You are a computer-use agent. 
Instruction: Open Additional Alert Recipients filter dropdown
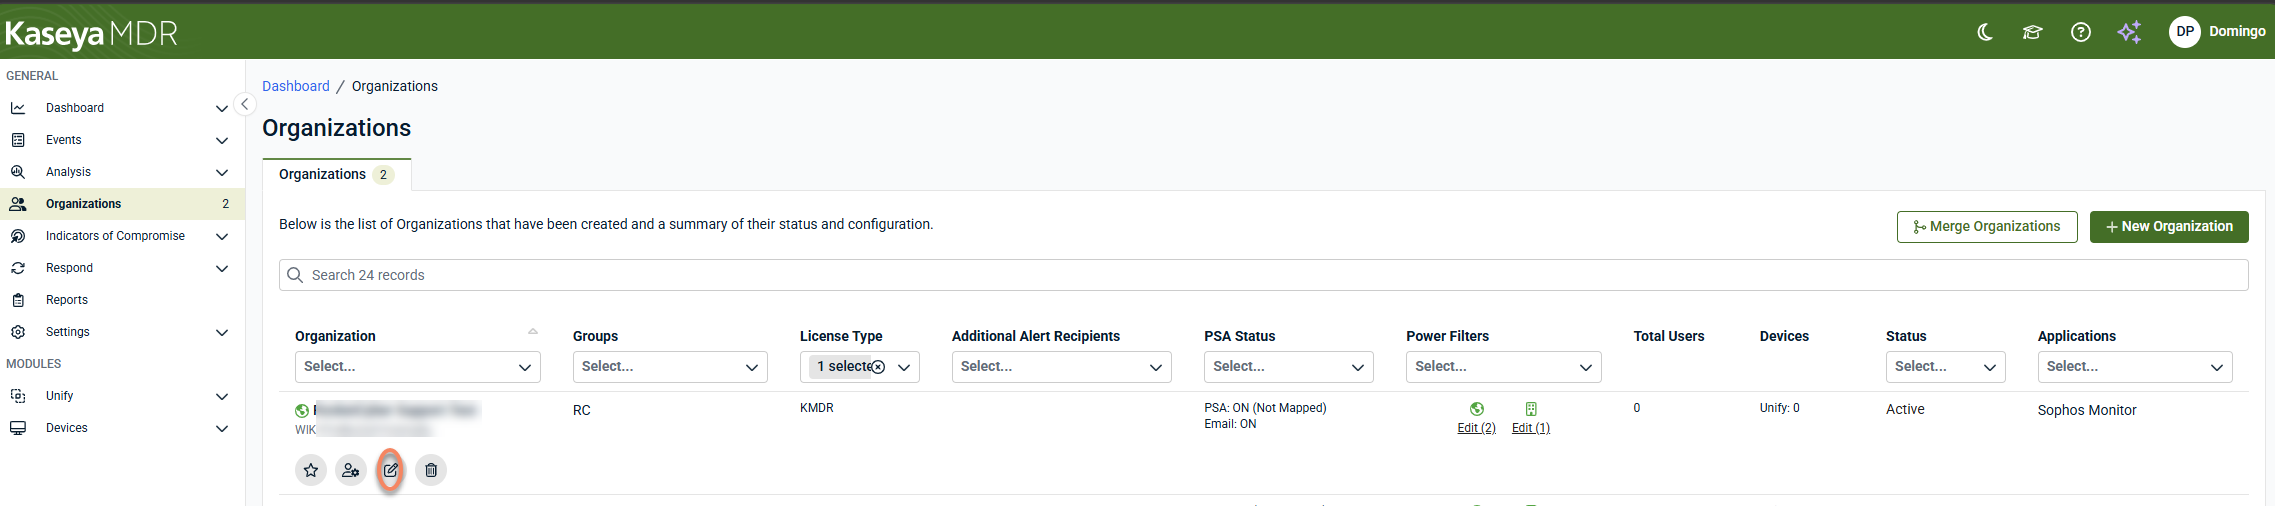(x=1062, y=367)
